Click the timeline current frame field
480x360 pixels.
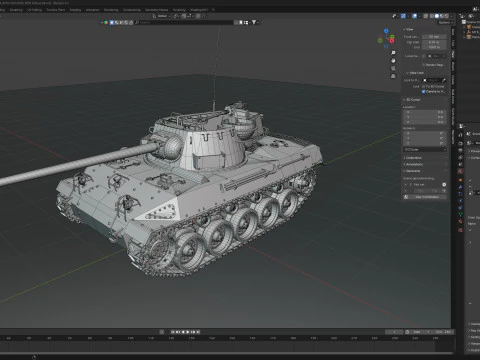pyautogui.click(x=394, y=332)
